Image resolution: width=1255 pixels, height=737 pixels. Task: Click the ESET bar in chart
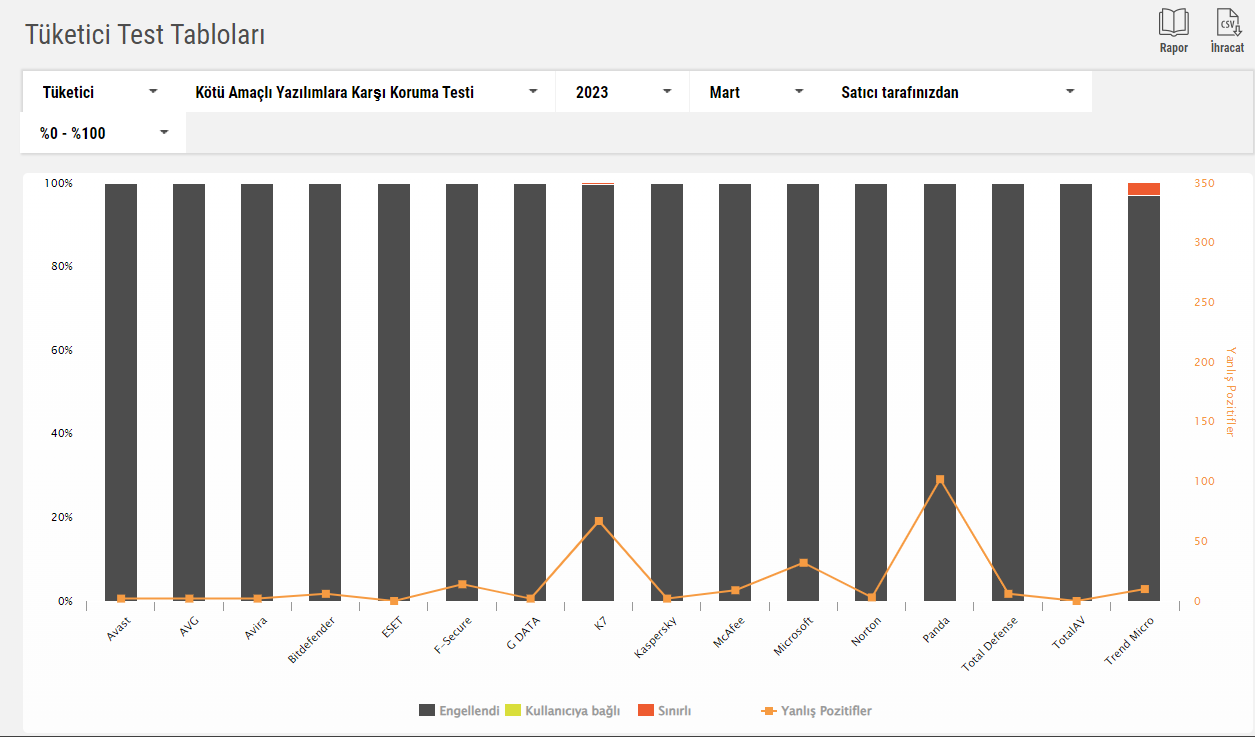click(x=394, y=392)
